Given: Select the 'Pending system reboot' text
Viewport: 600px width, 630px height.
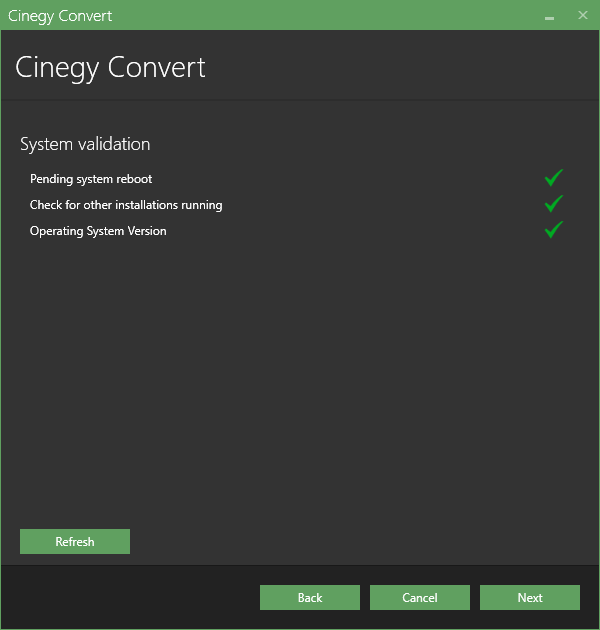Looking at the screenshot, I should coord(91,179).
